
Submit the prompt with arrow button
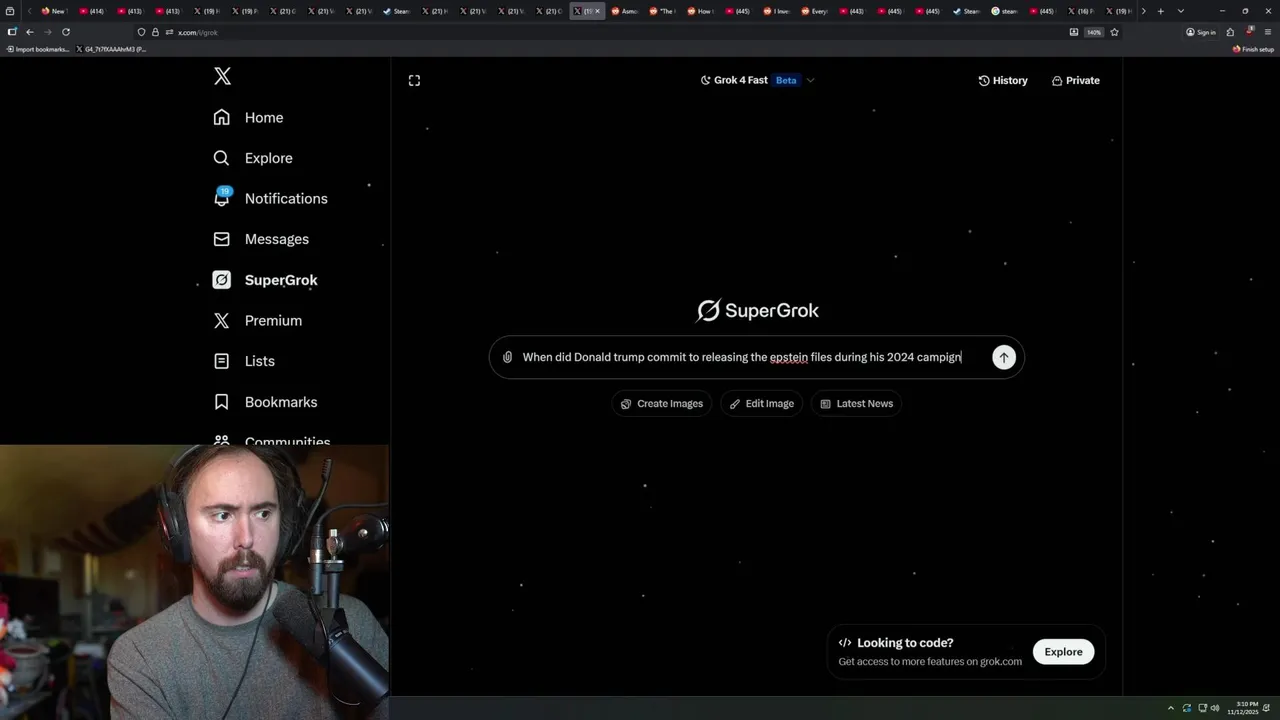coord(1003,357)
